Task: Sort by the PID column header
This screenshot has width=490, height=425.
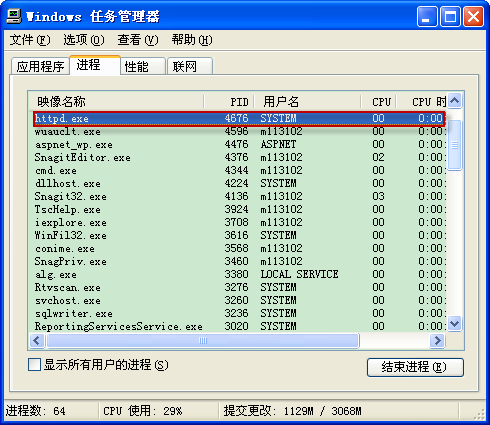Action: [229, 102]
